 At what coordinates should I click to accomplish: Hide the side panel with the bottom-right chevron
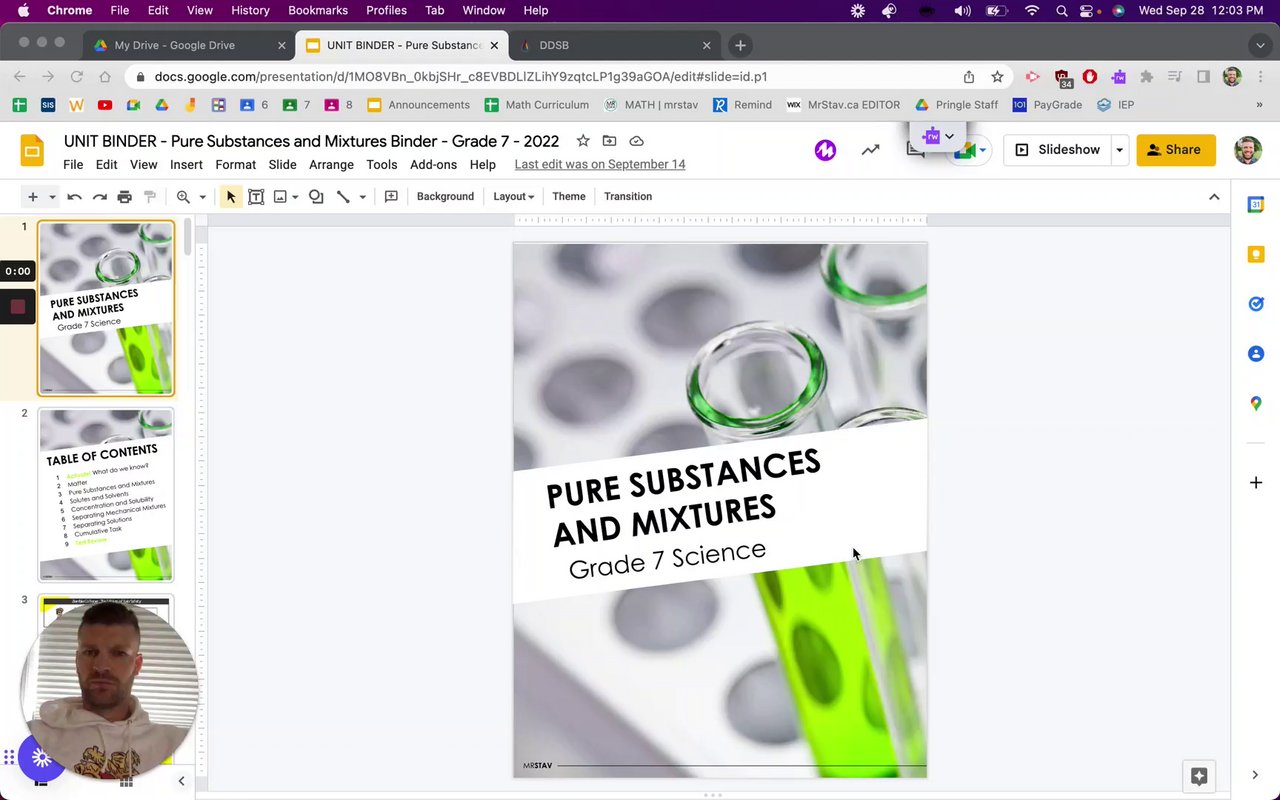1256,775
